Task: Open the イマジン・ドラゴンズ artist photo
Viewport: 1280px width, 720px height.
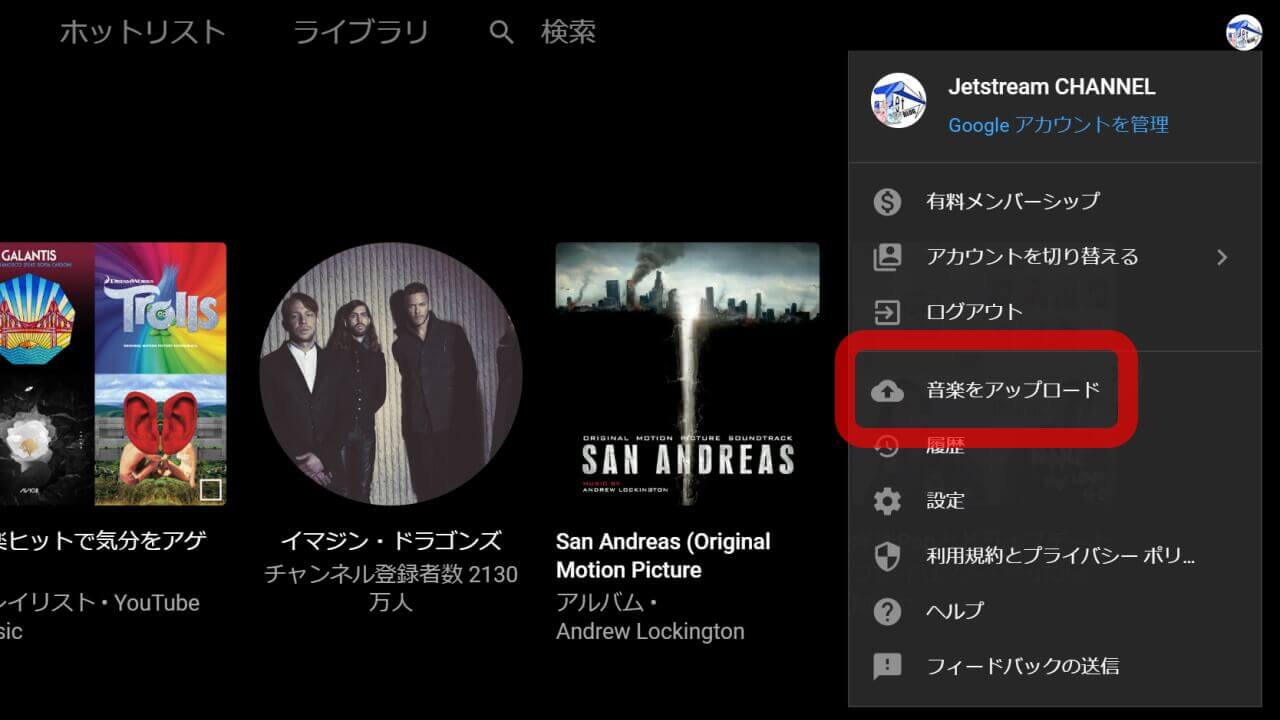Action: [x=390, y=373]
